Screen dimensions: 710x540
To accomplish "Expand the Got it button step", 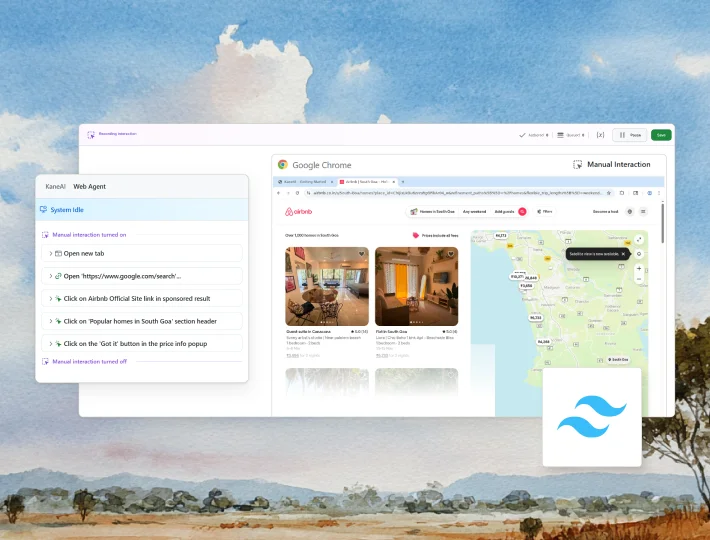I will (51, 344).
